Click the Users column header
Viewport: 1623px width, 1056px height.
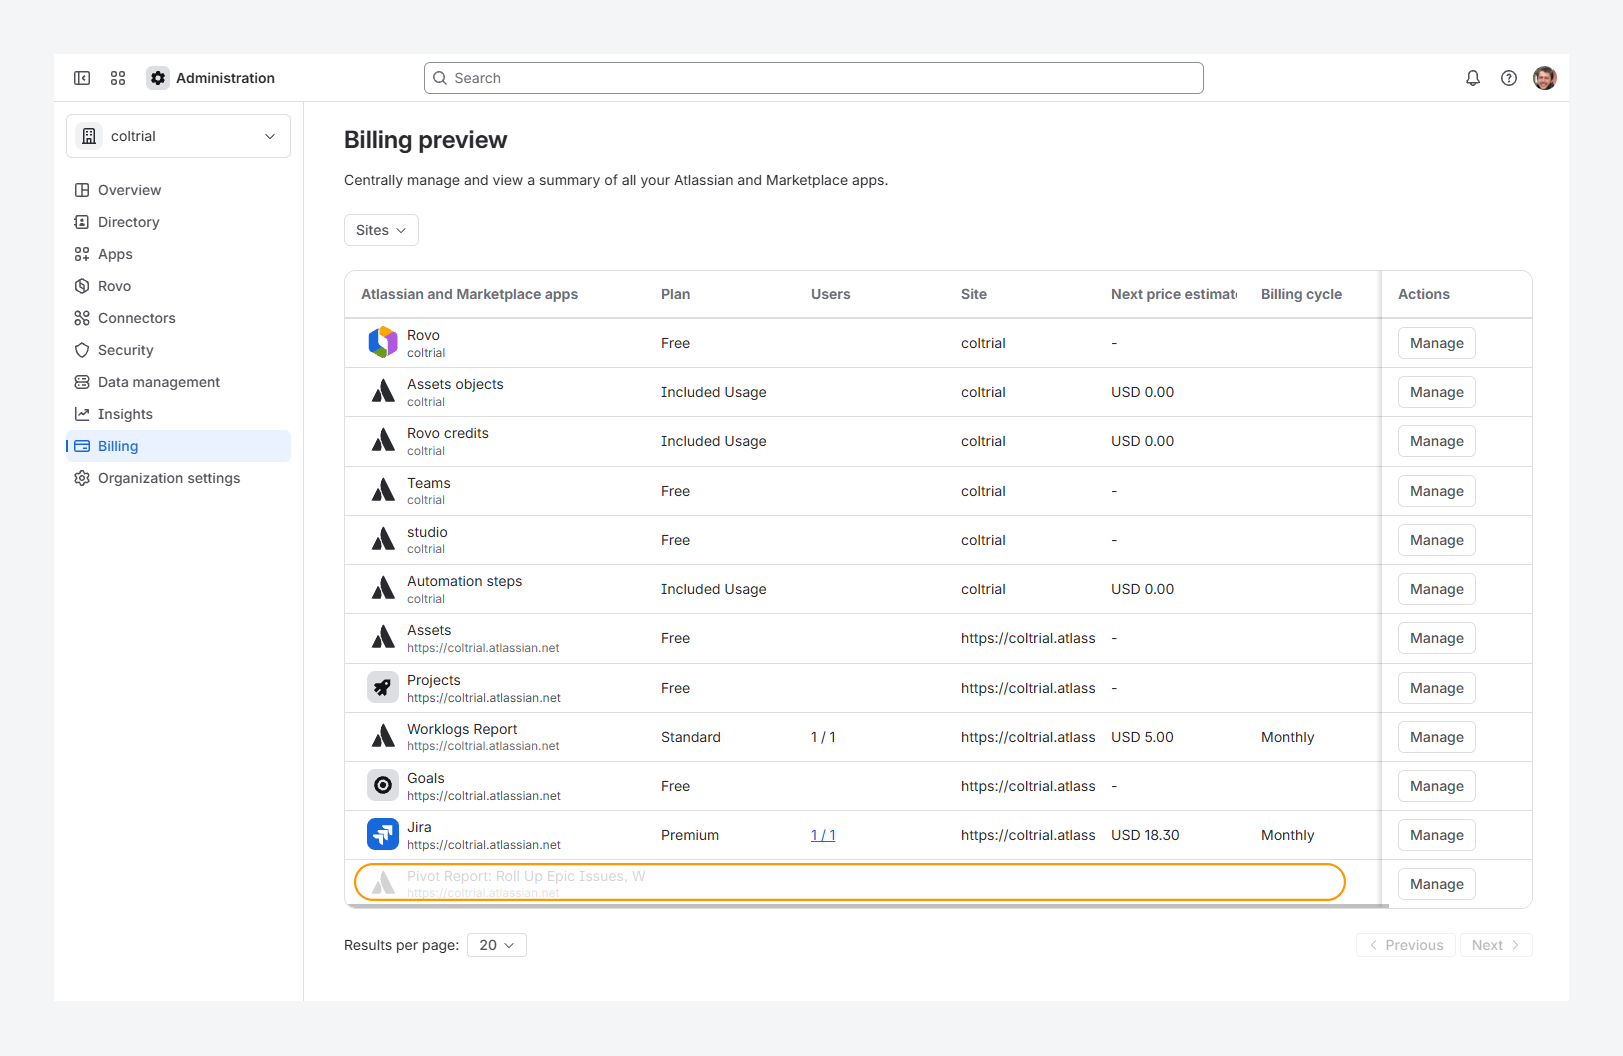coord(830,294)
